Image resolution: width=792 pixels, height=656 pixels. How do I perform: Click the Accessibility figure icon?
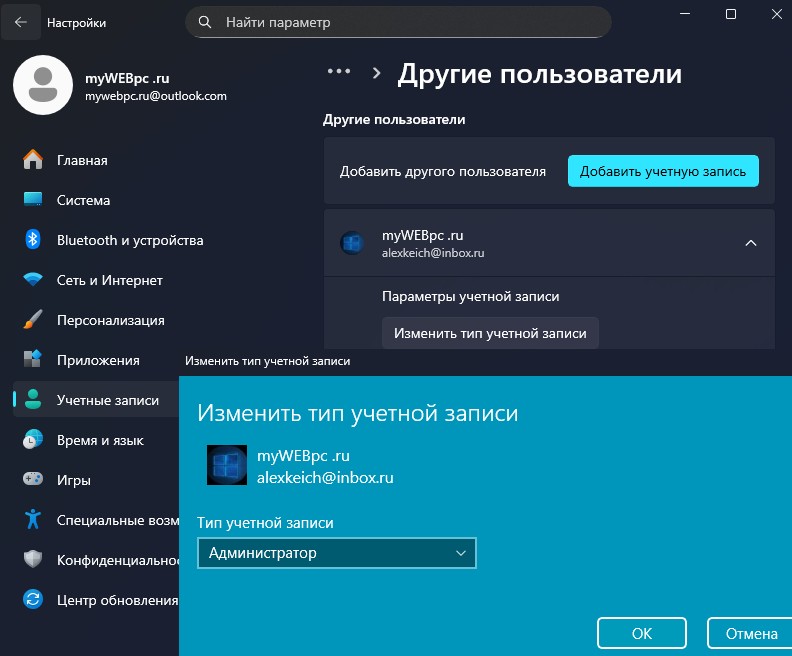[33, 519]
